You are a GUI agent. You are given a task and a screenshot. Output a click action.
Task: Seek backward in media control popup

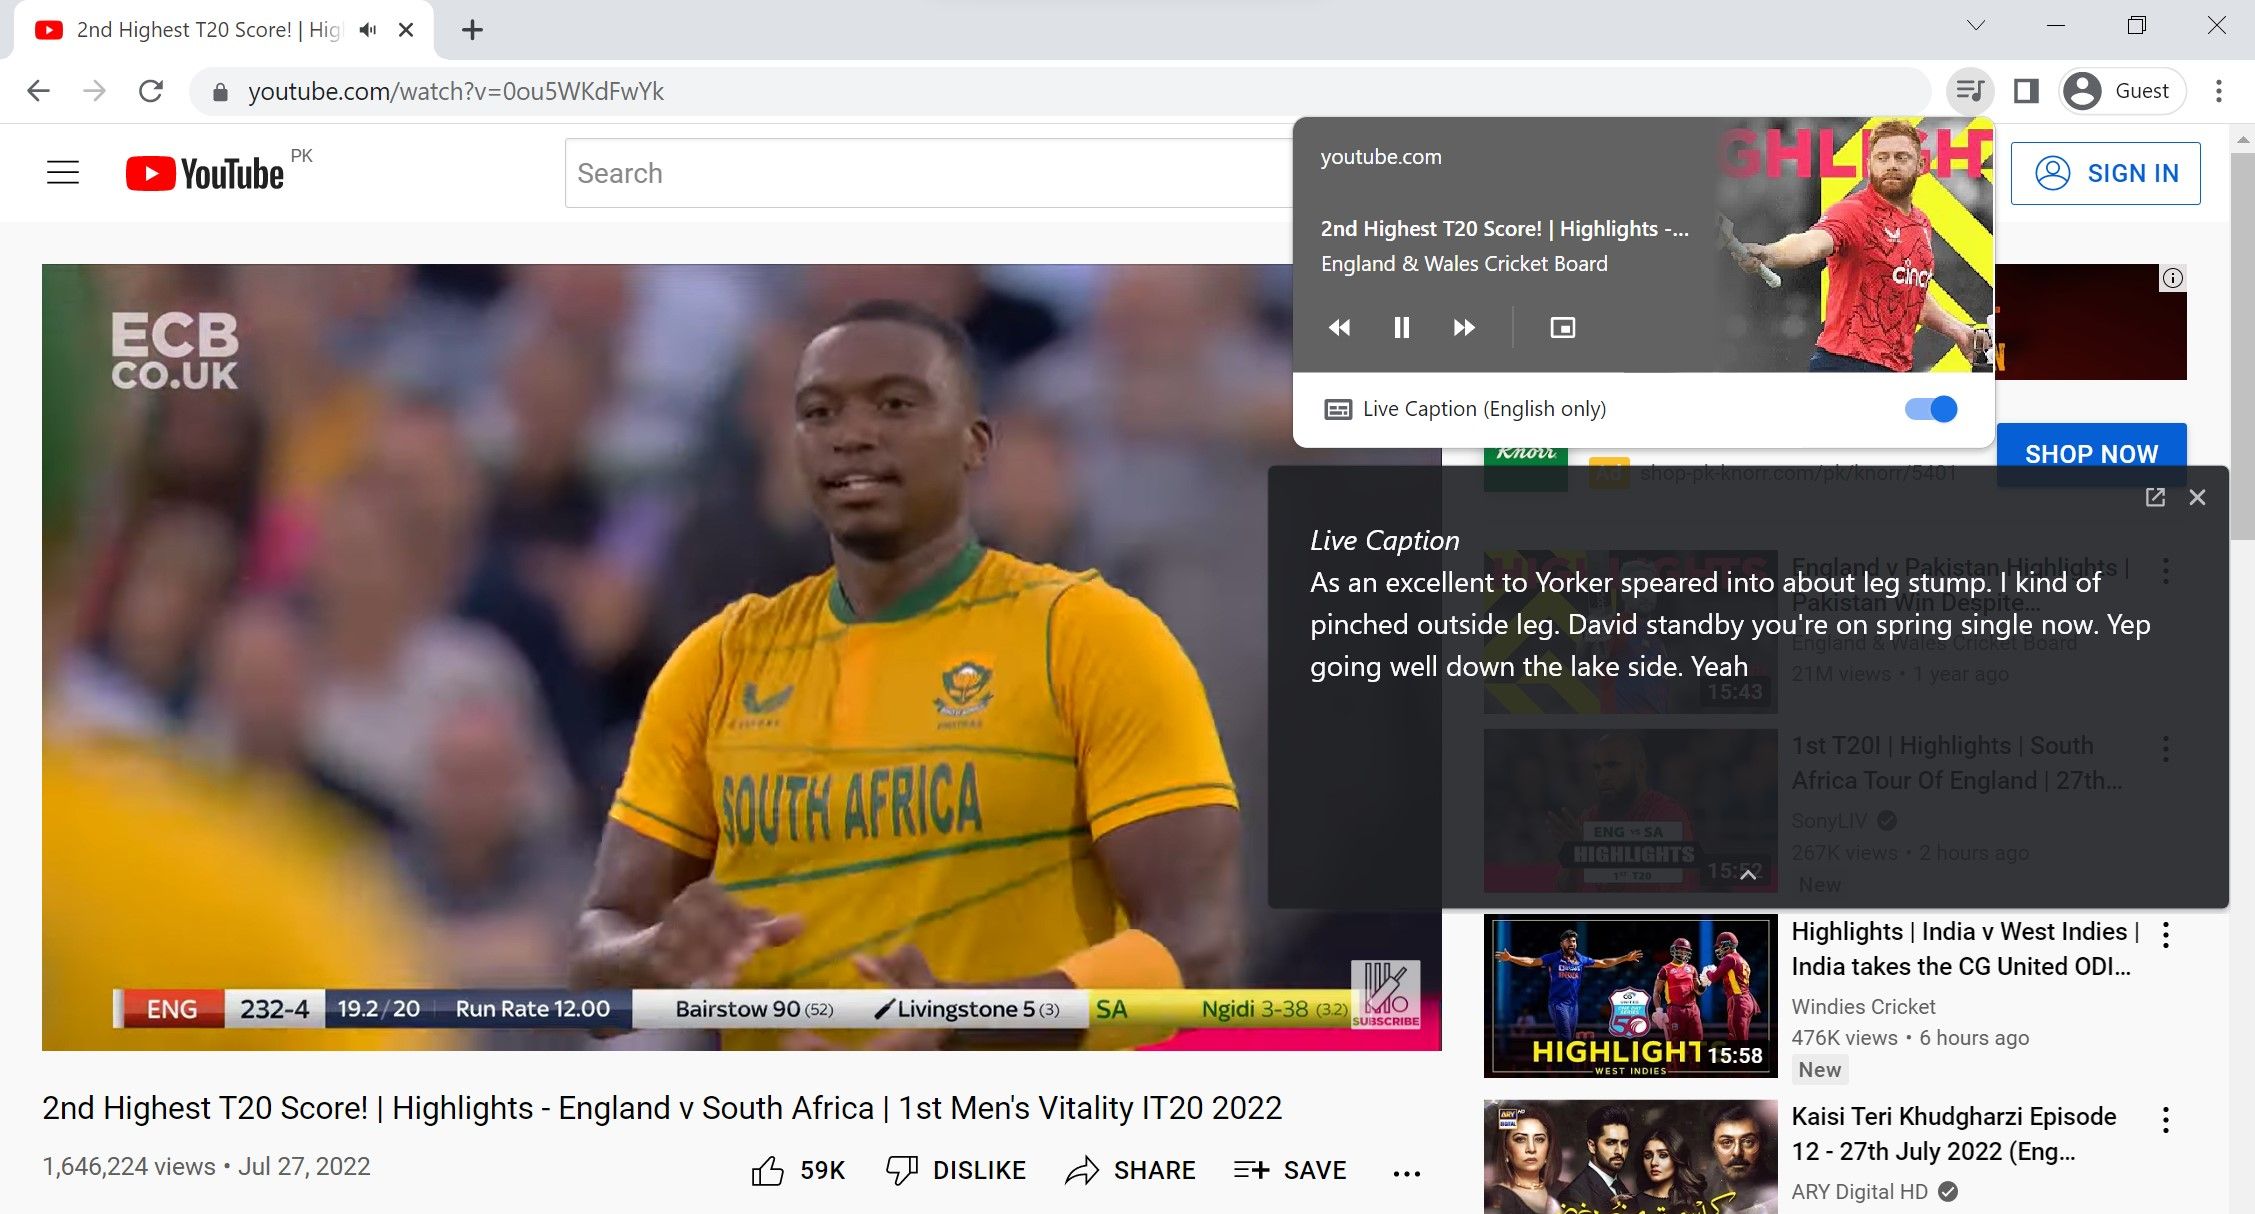1339,328
